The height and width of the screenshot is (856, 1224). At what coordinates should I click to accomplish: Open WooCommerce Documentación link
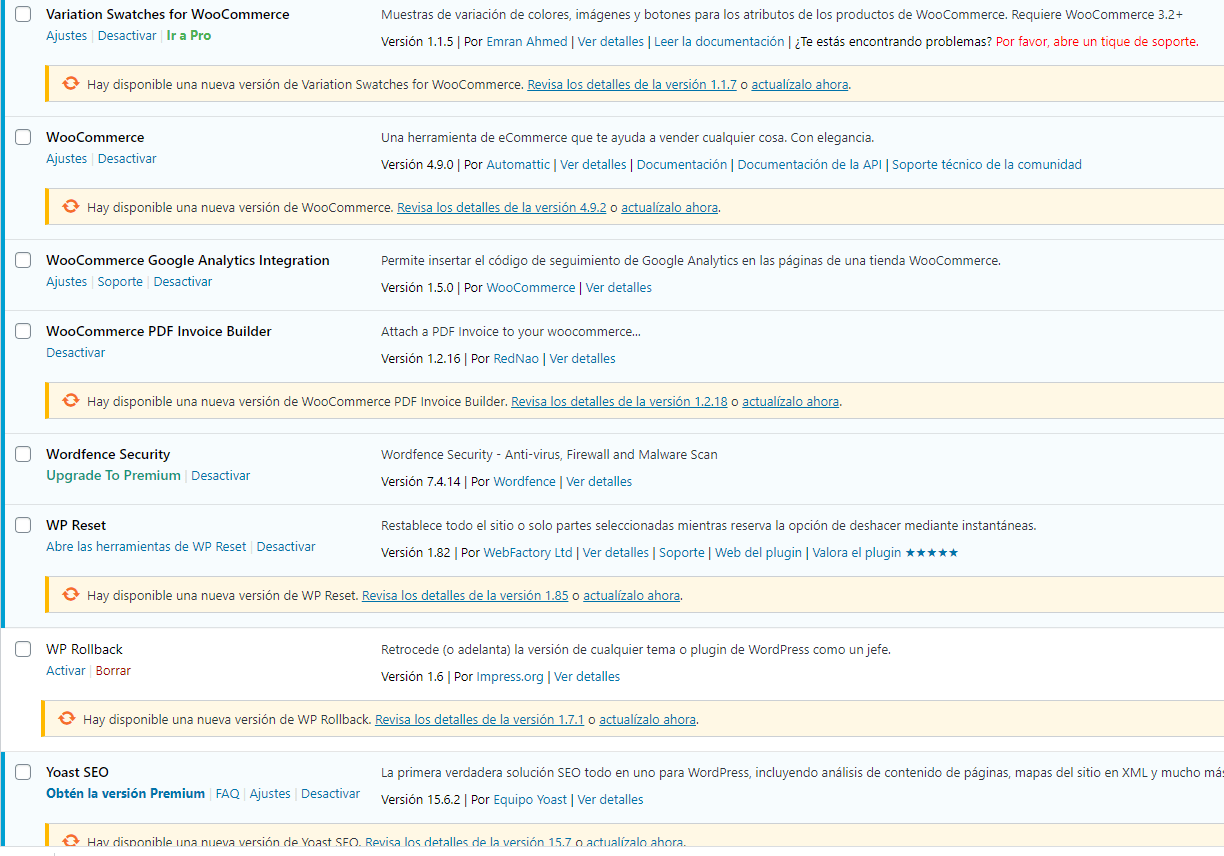[682, 165]
